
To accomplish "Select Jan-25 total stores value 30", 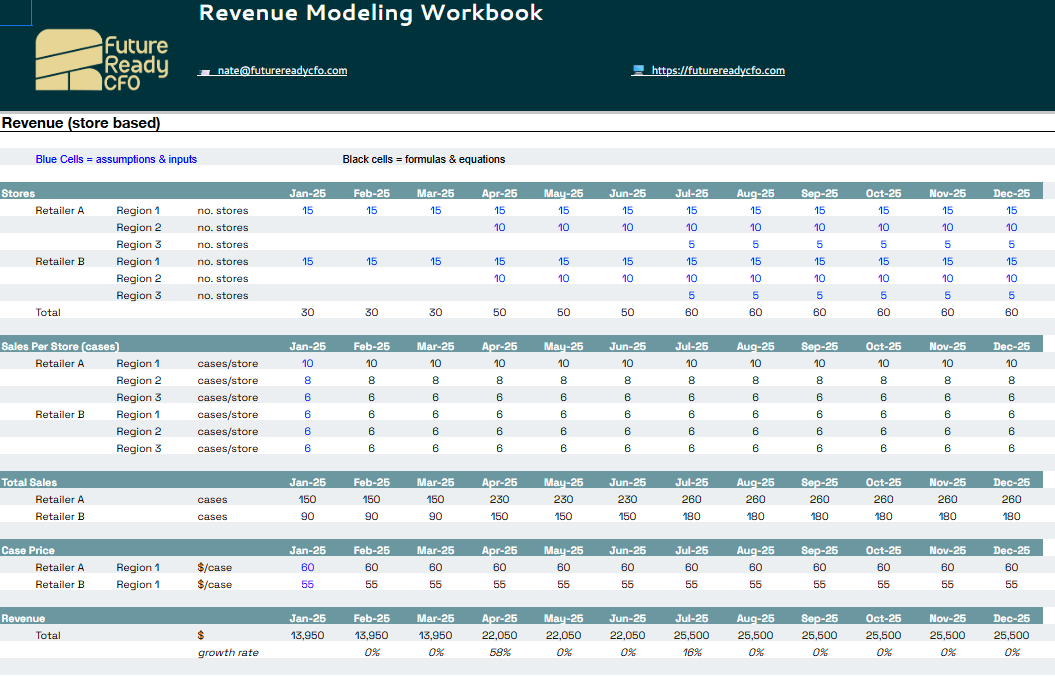I will coord(307,313).
